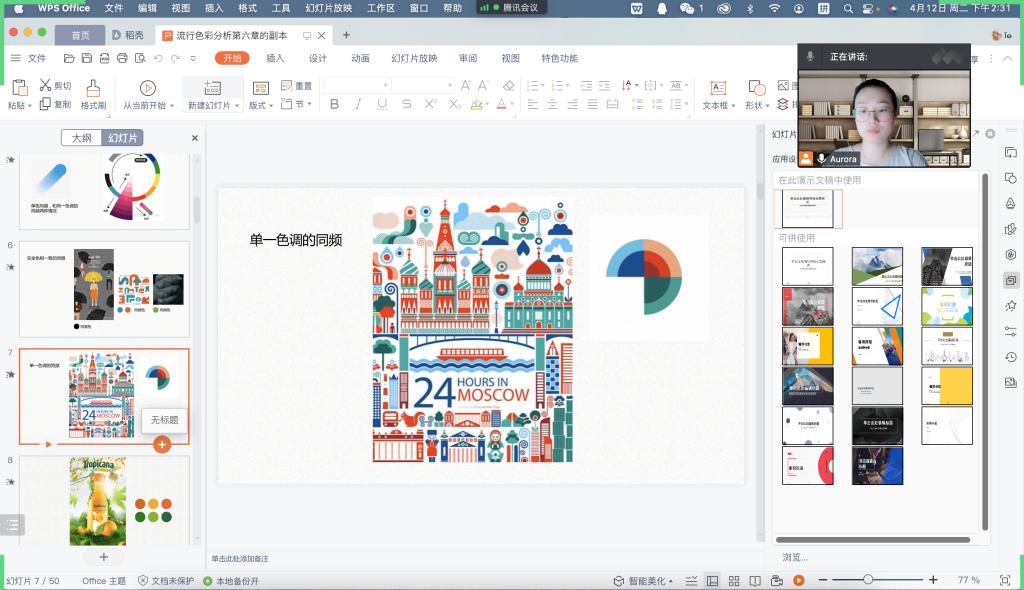
Task: Expand New Slide dropdown arrow
Action: pyautogui.click(x=237, y=106)
